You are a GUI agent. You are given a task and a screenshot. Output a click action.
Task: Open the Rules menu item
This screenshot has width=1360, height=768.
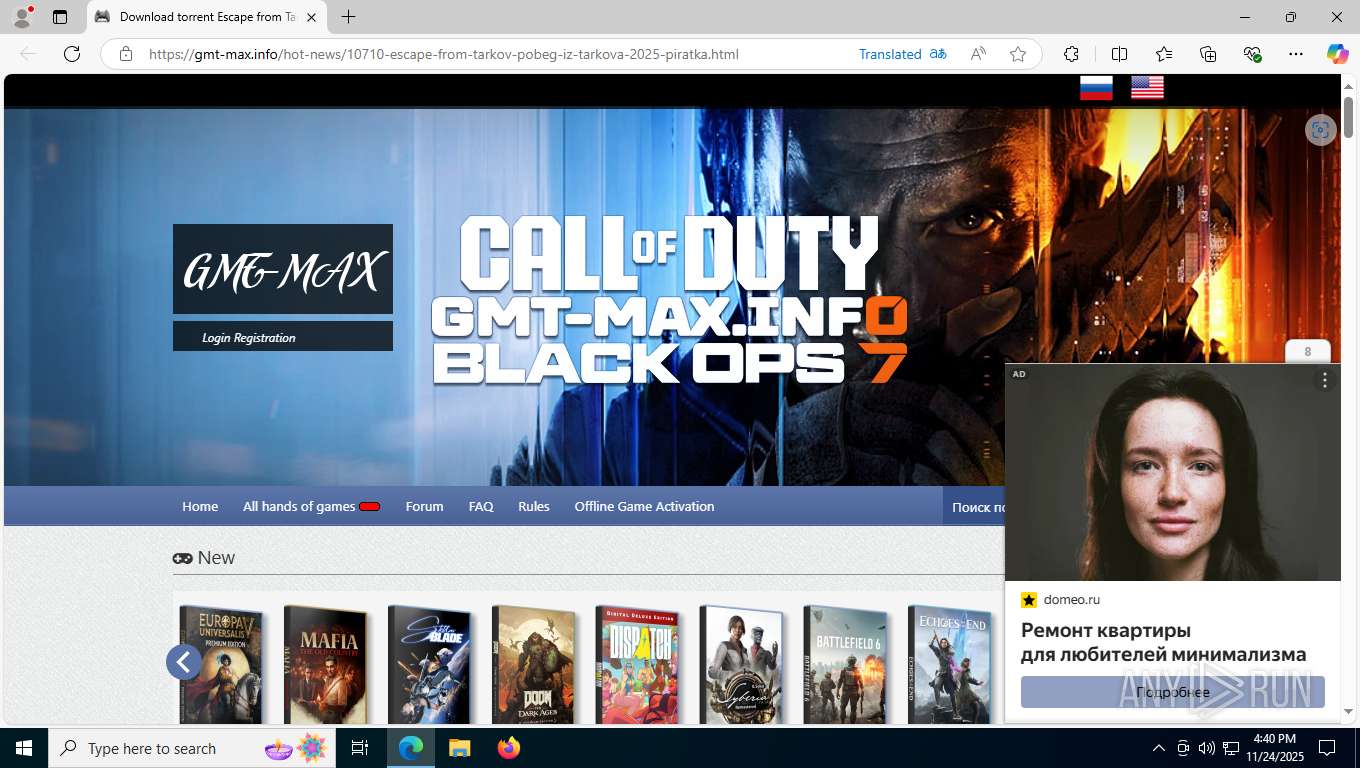pyautogui.click(x=534, y=506)
